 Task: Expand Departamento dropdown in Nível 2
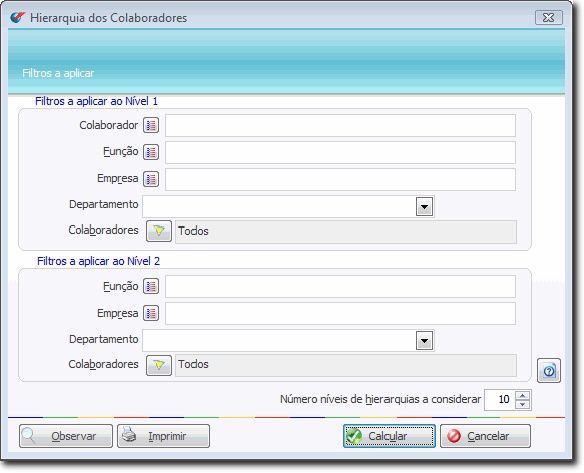[x=424, y=340]
